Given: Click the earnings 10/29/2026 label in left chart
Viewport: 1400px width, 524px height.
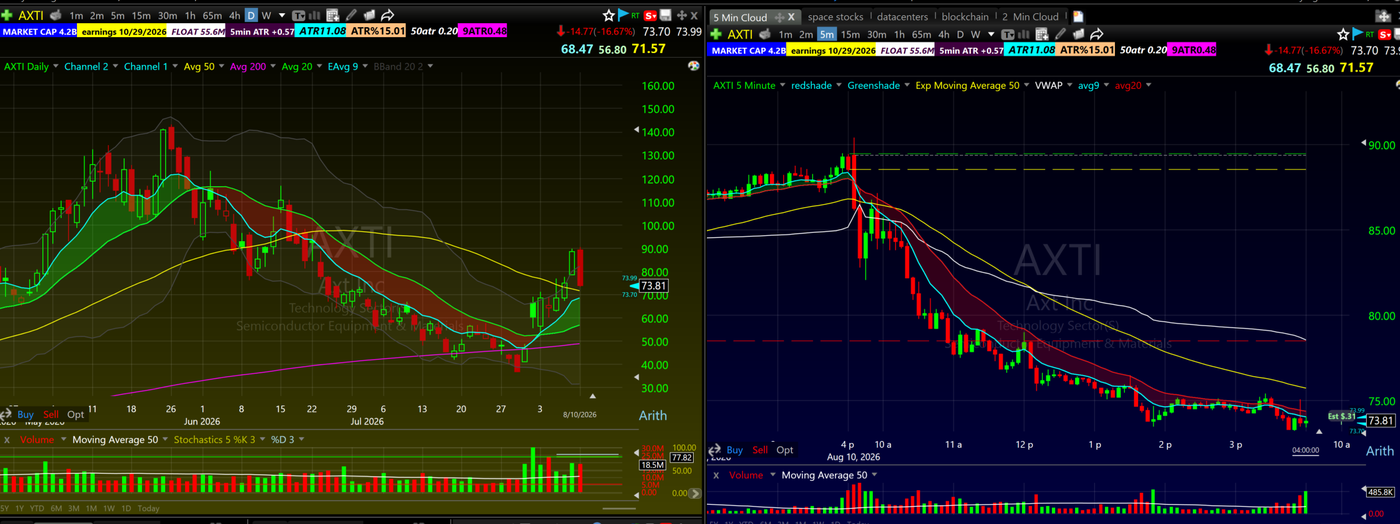Looking at the screenshot, I should click(121, 32).
